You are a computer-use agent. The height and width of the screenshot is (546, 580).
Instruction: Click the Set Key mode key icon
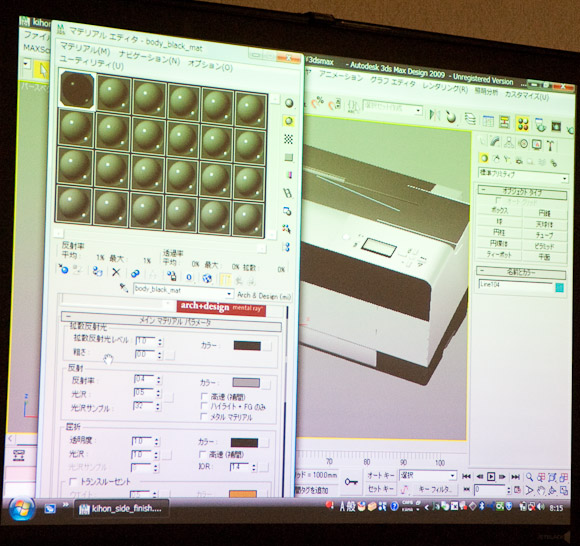[x=351, y=482]
